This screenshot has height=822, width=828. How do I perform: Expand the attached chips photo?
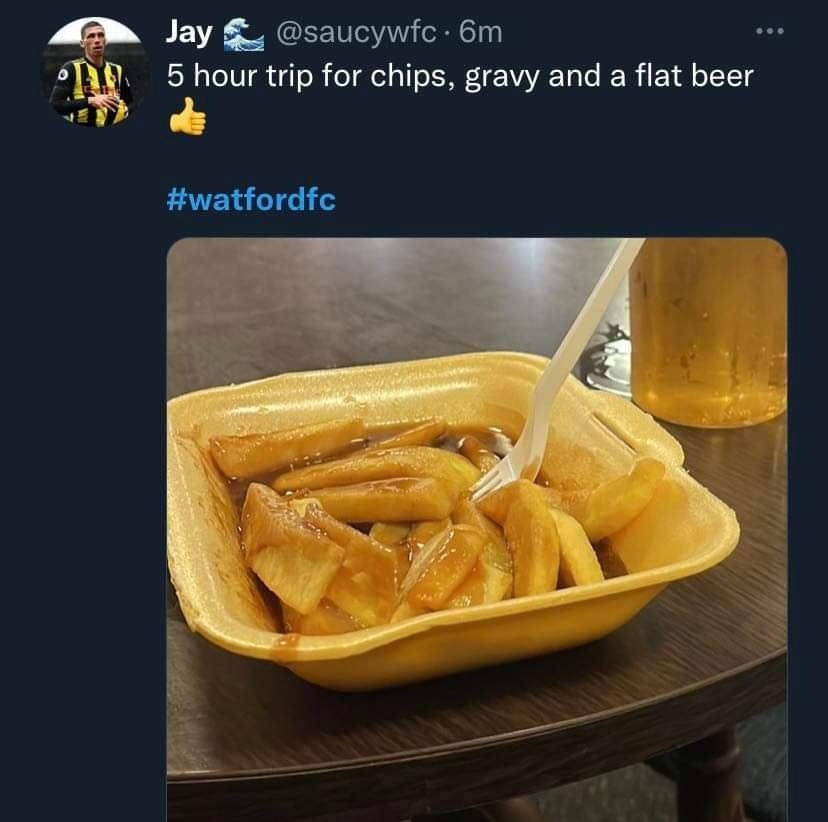click(477, 530)
